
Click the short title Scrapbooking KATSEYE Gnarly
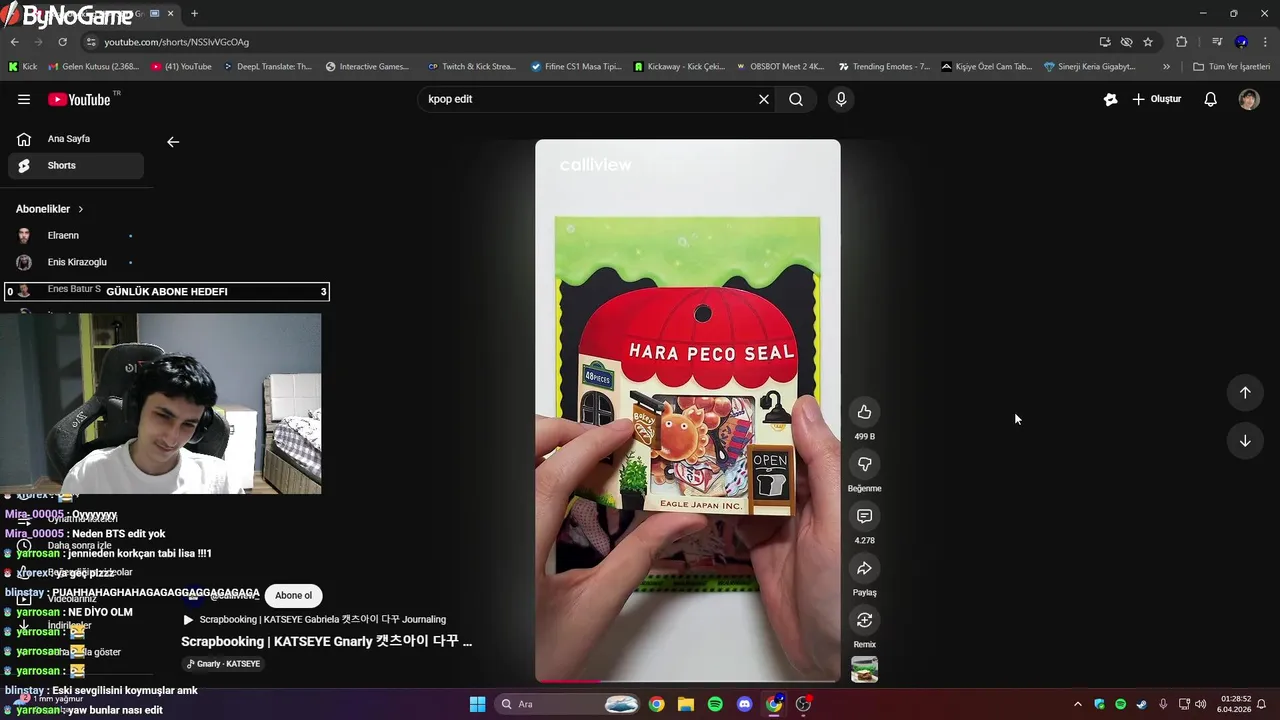tap(326, 641)
